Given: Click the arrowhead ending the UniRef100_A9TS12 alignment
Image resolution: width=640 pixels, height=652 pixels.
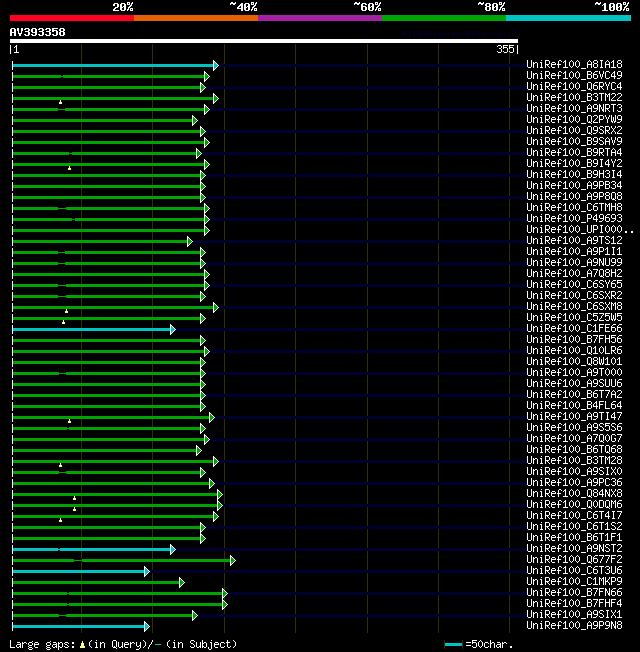Looking at the screenshot, I should (x=190, y=242).
